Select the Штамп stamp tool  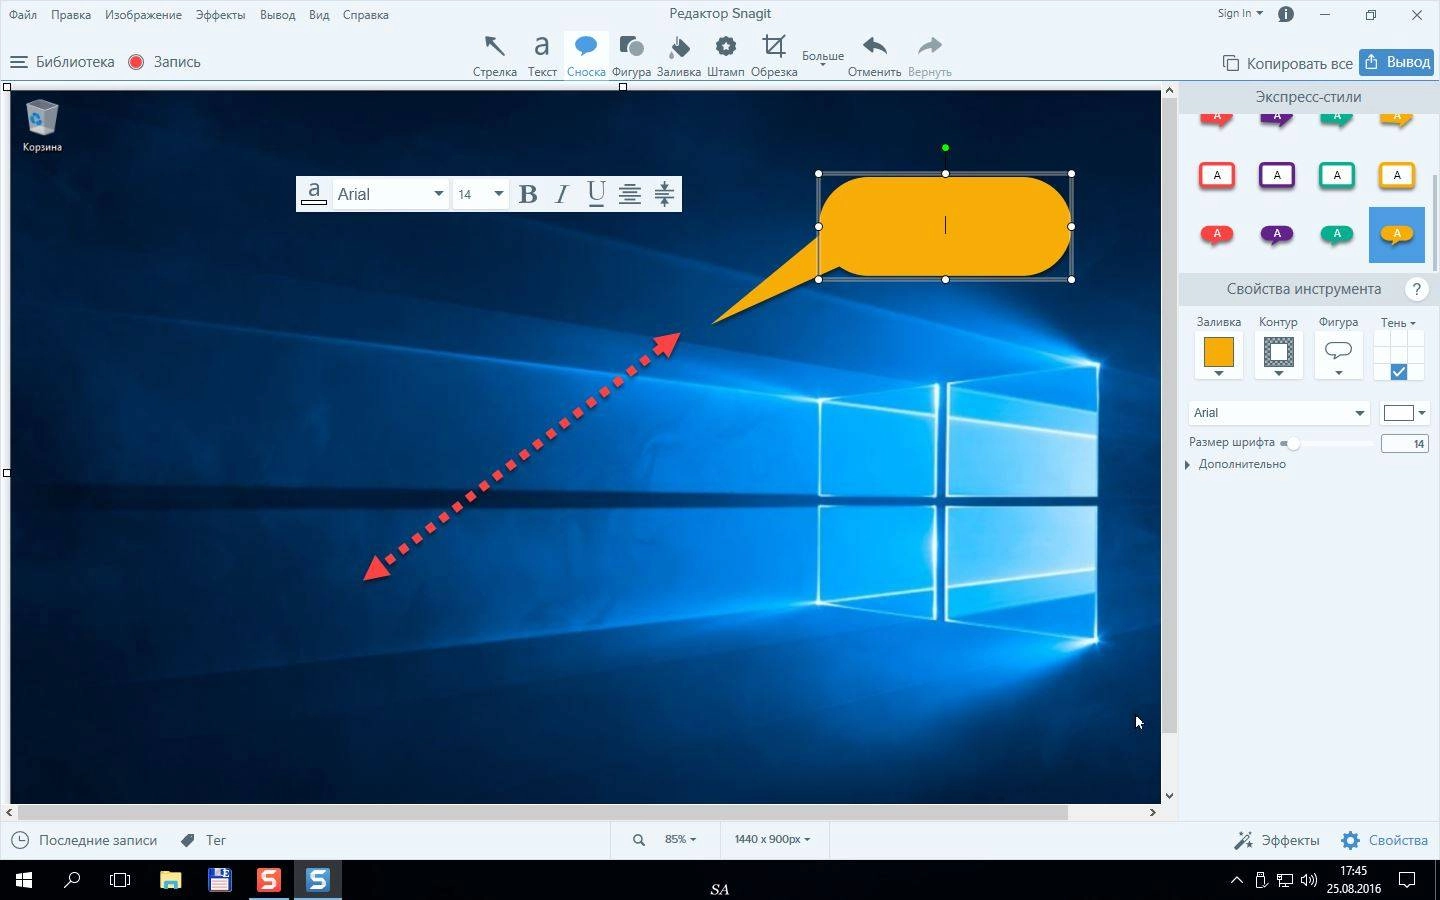pos(725,55)
